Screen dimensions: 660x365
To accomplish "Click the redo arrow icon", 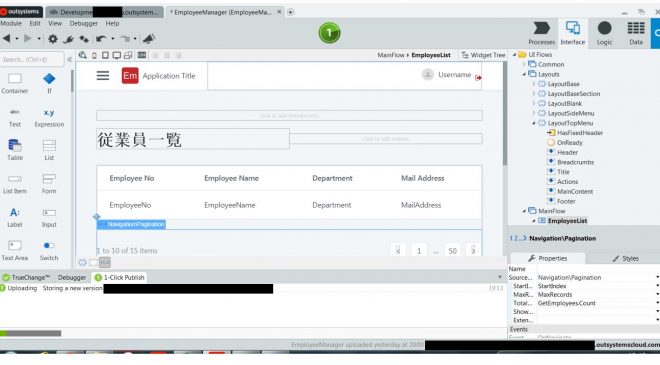I will pos(125,39).
